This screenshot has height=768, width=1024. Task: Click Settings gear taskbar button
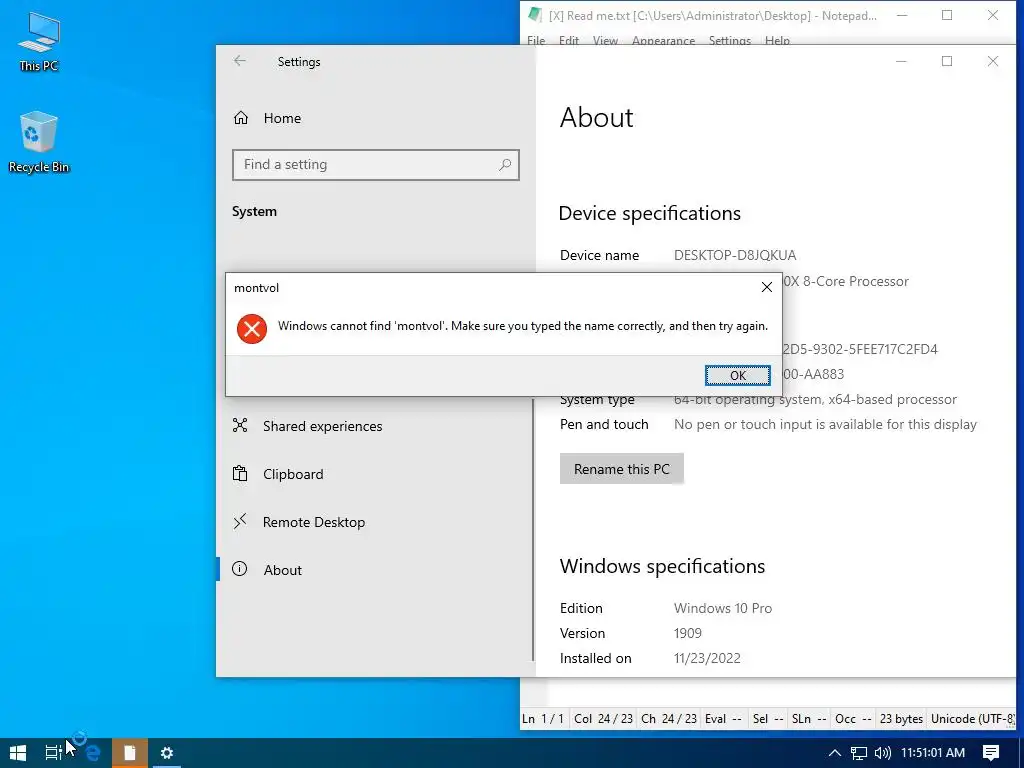coord(167,753)
